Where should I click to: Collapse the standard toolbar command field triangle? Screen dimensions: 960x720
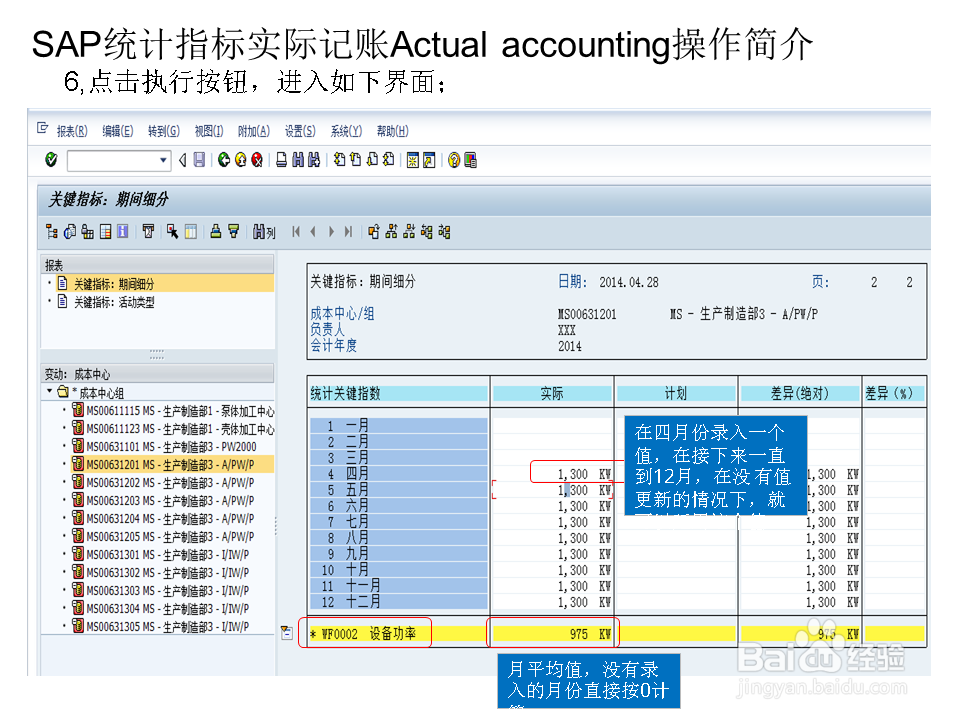click(182, 160)
